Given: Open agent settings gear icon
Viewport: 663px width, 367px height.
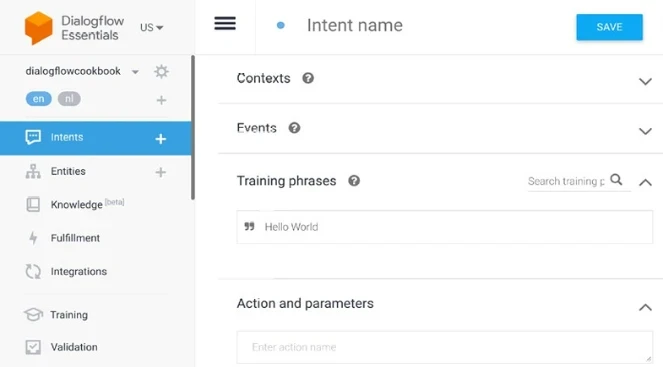Looking at the screenshot, I should pos(161,71).
